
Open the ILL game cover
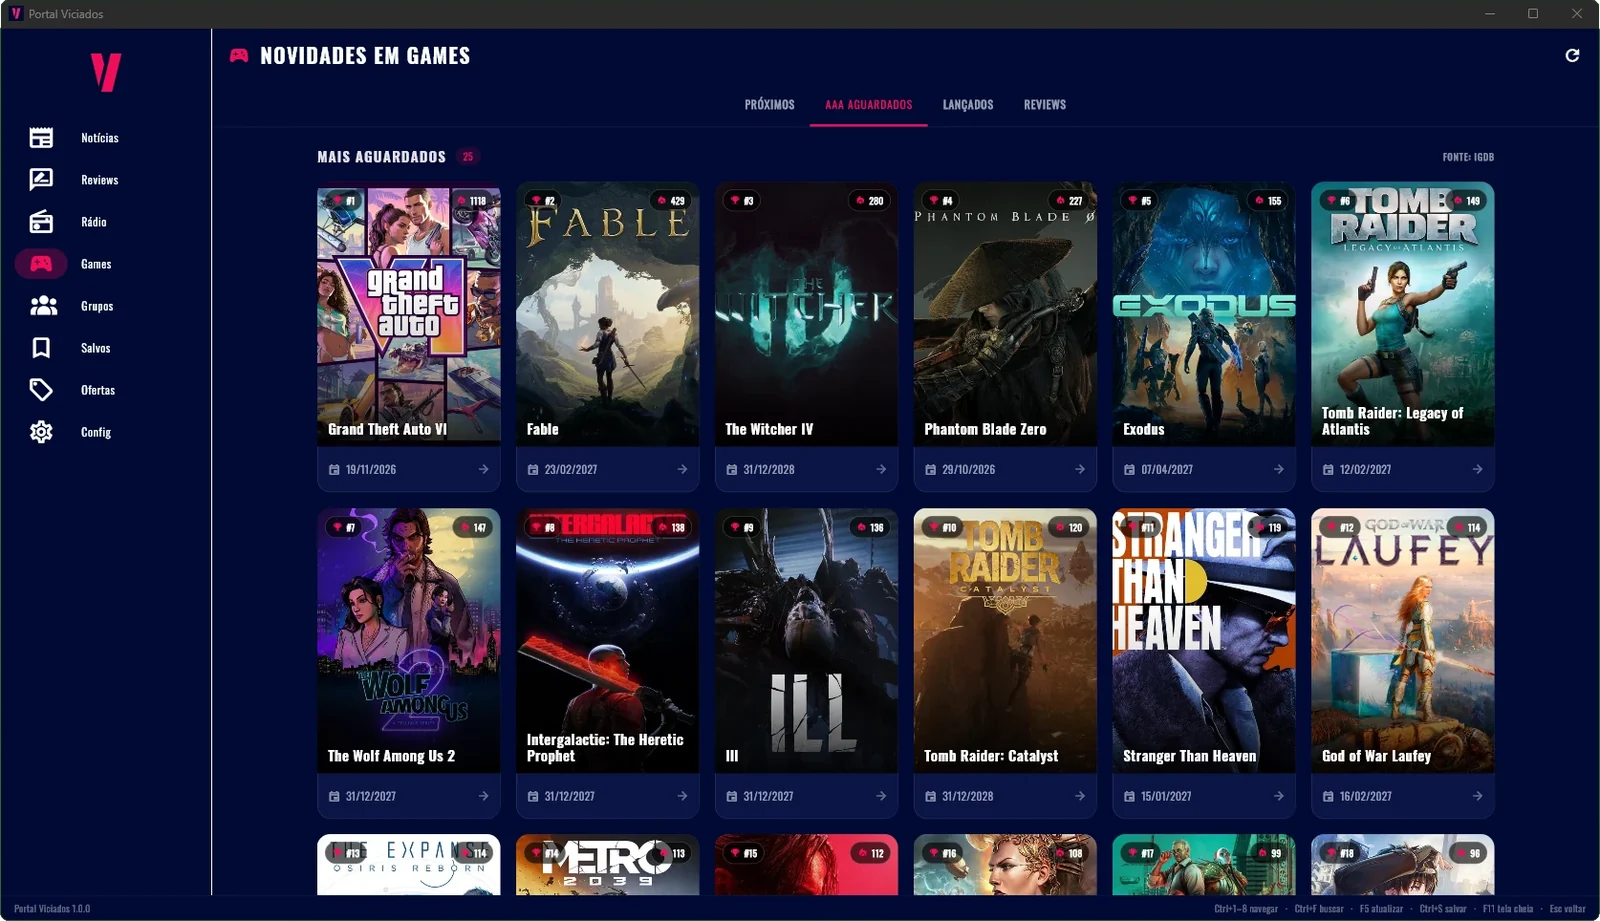pos(806,641)
